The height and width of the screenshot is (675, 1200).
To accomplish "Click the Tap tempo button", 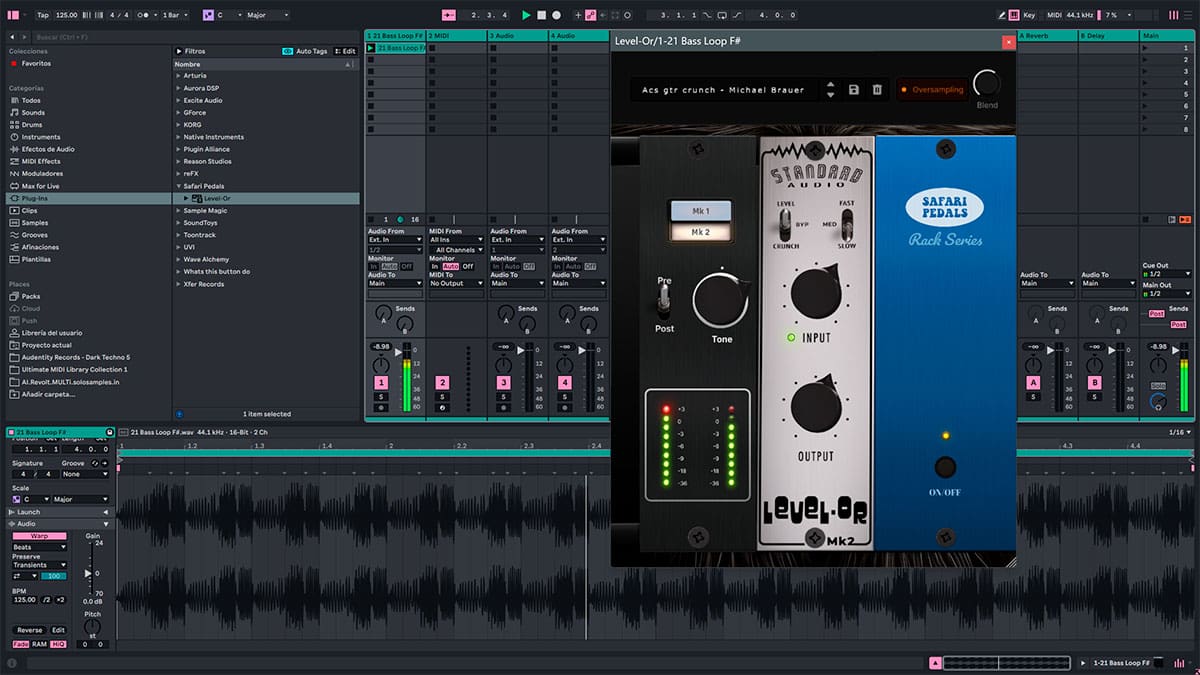I will click(42, 15).
